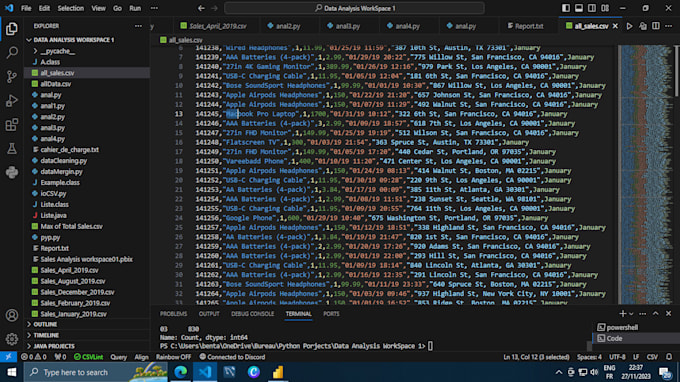Toggle the bottom panel layout icon

[579, 8]
